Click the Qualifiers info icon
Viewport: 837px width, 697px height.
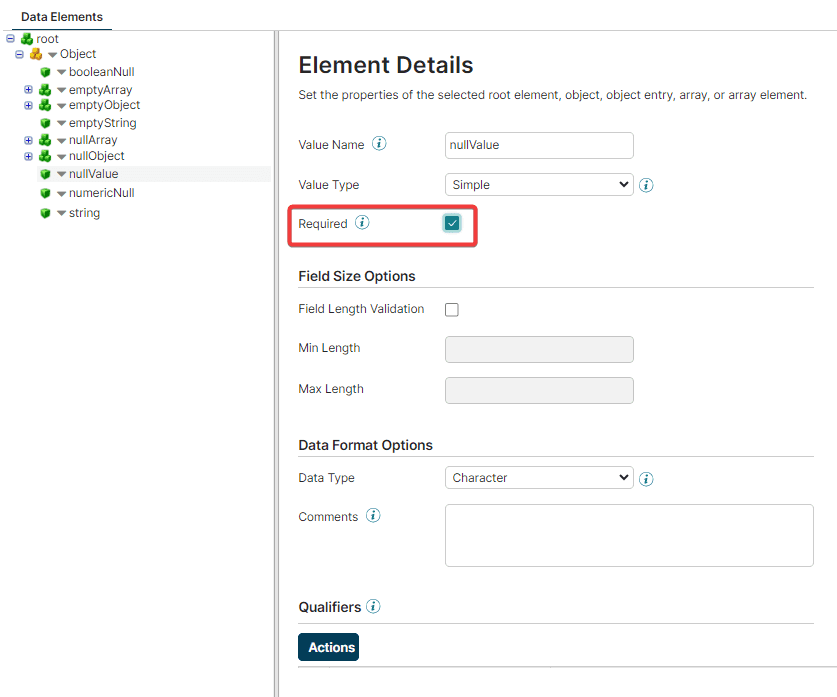click(373, 606)
